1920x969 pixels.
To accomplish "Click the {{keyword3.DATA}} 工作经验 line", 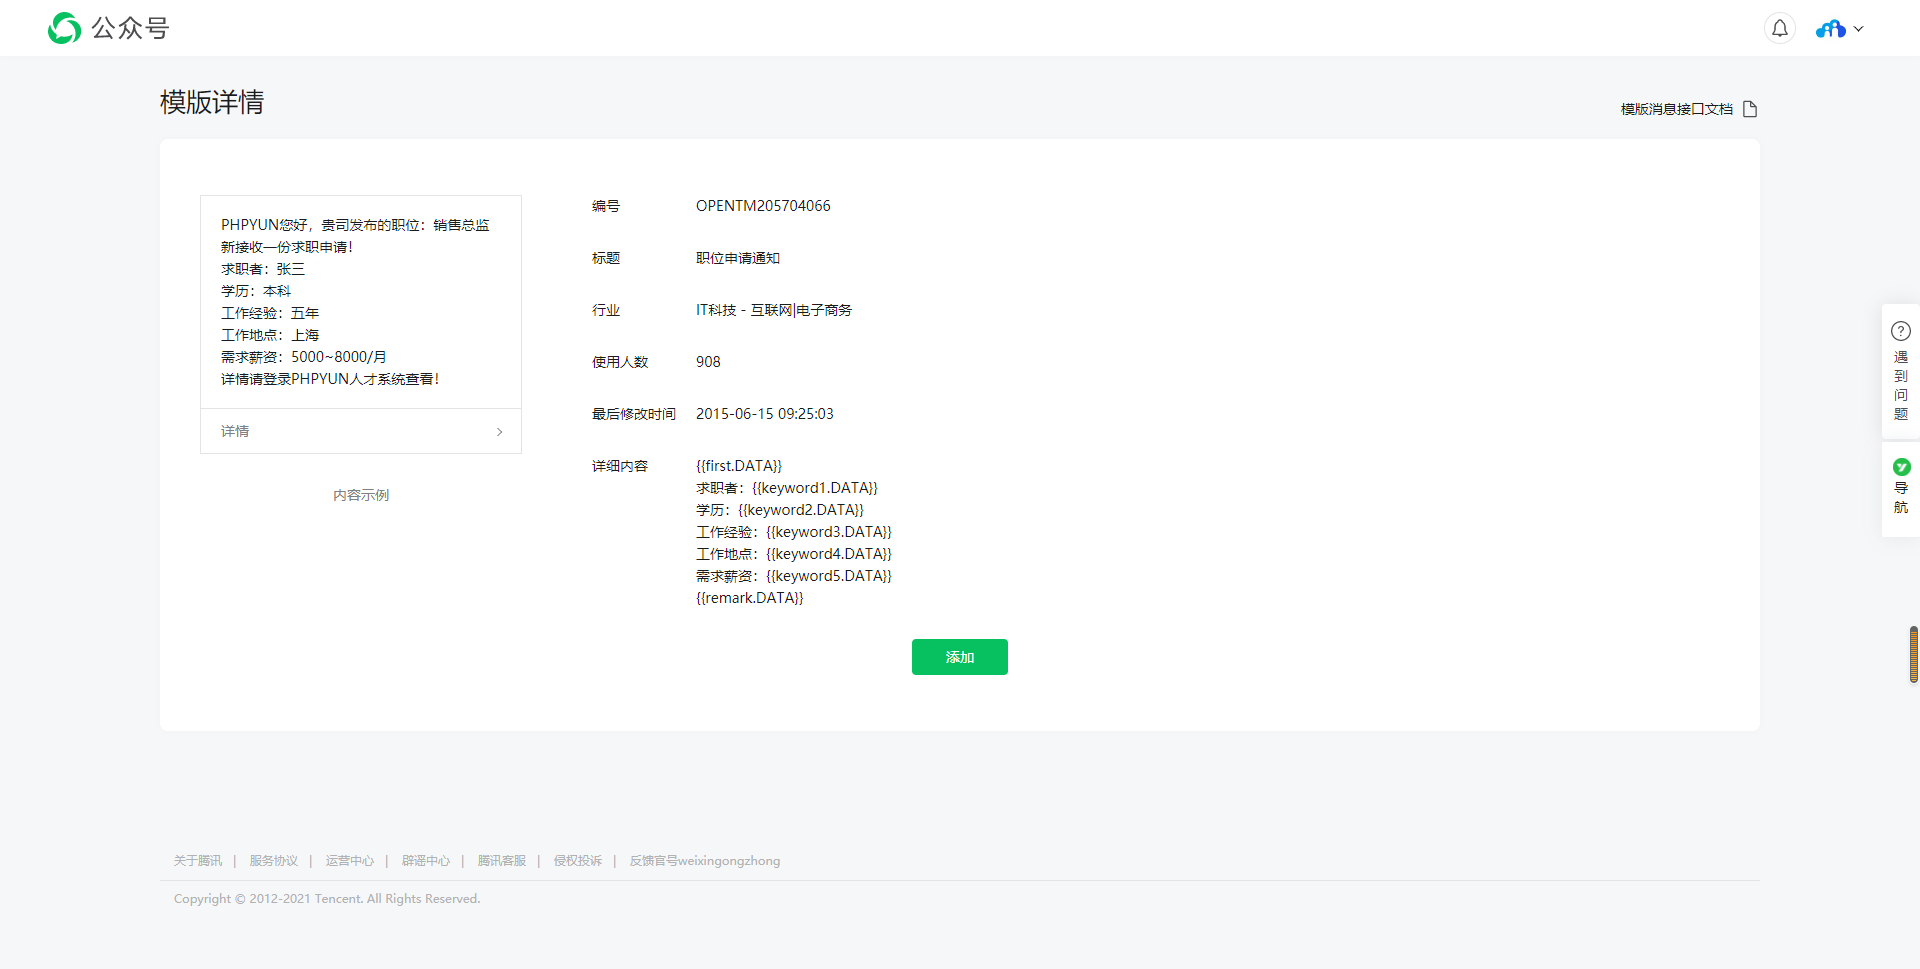I will coord(794,532).
